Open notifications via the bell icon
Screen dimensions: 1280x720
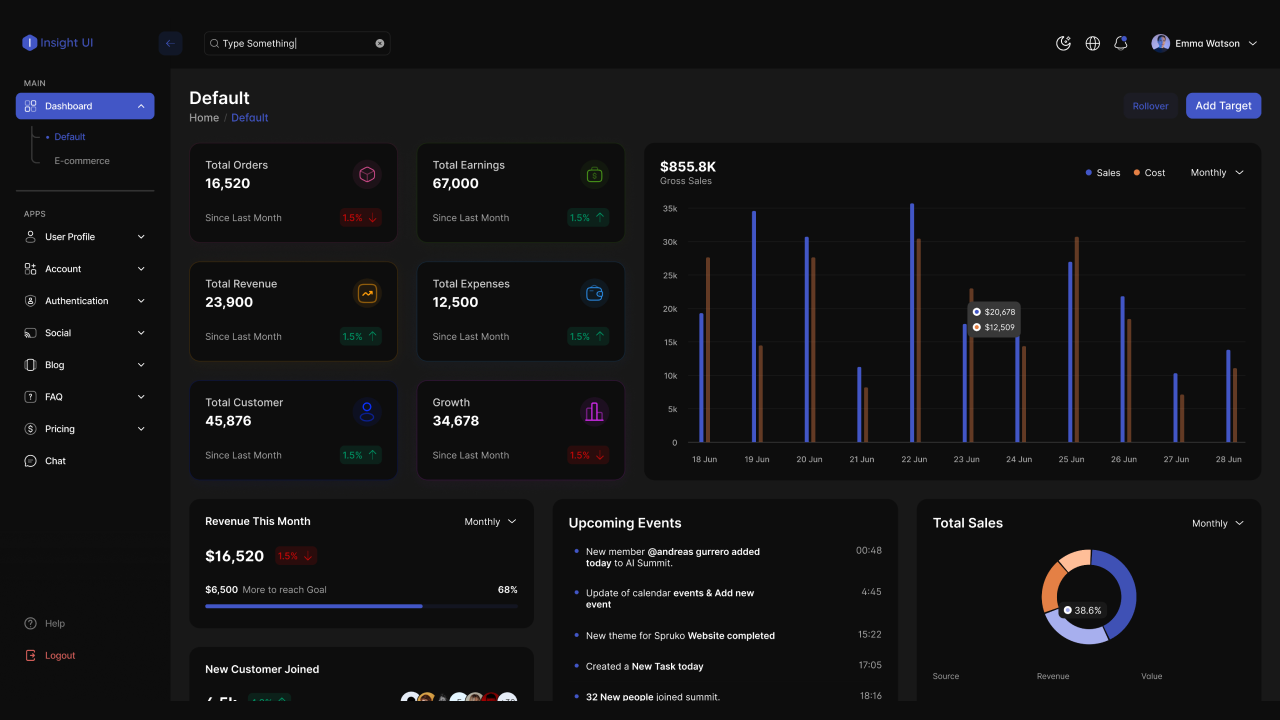pos(1121,43)
